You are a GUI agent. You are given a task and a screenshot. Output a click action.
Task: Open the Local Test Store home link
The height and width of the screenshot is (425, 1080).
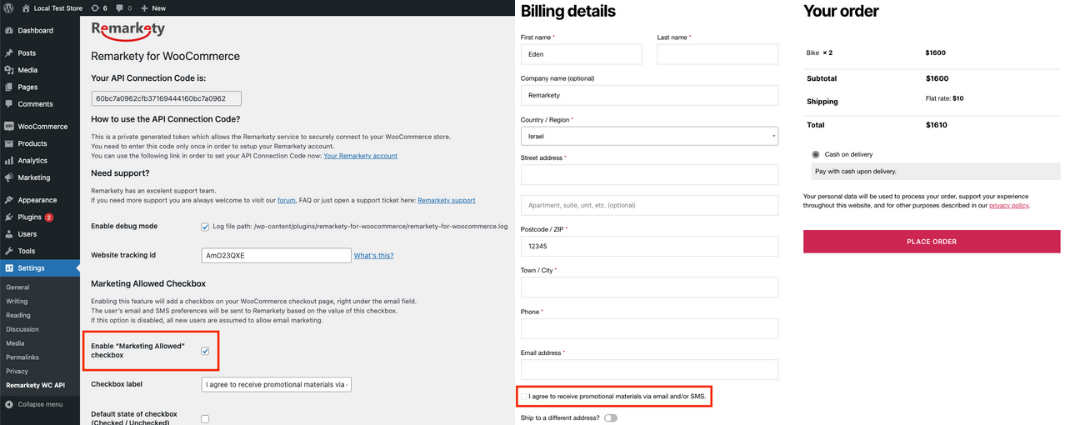click(52, 8)
